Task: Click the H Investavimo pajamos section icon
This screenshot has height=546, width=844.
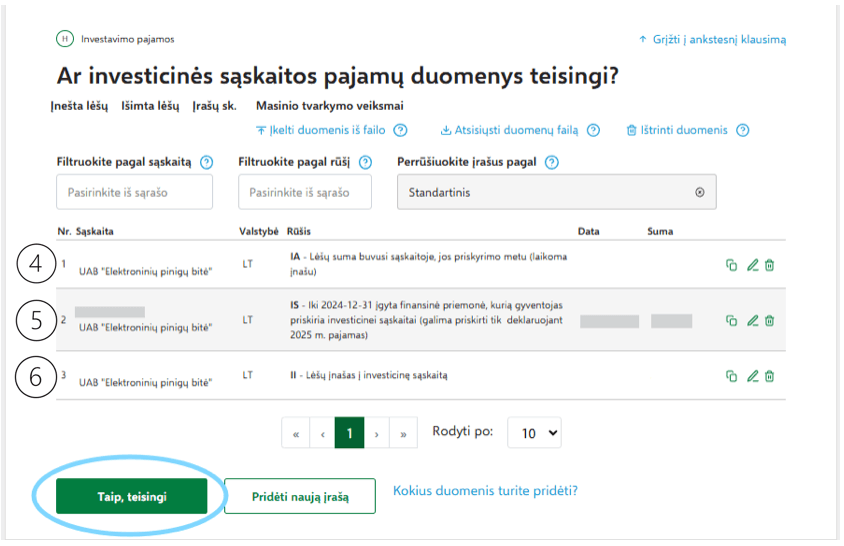Action: point(65,39)
